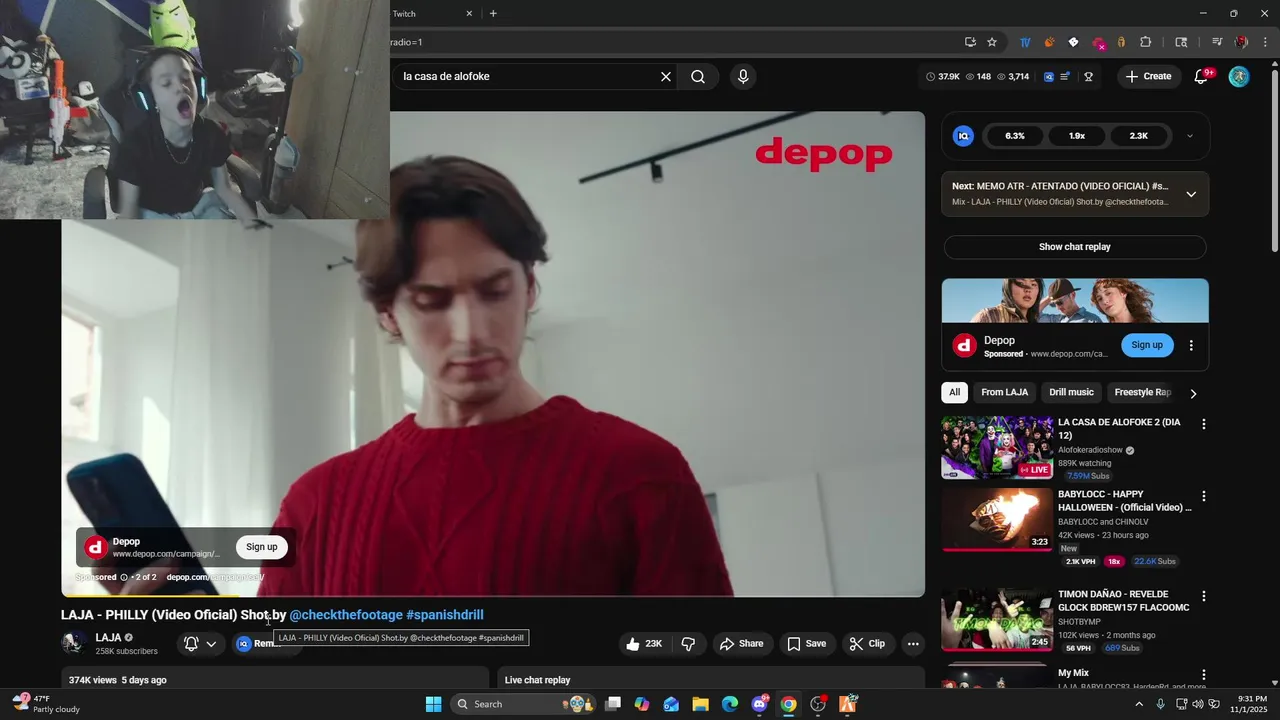The image size is (1280, 720).
Task: Open File Explorer from taskbar
Action: [700, 704]
